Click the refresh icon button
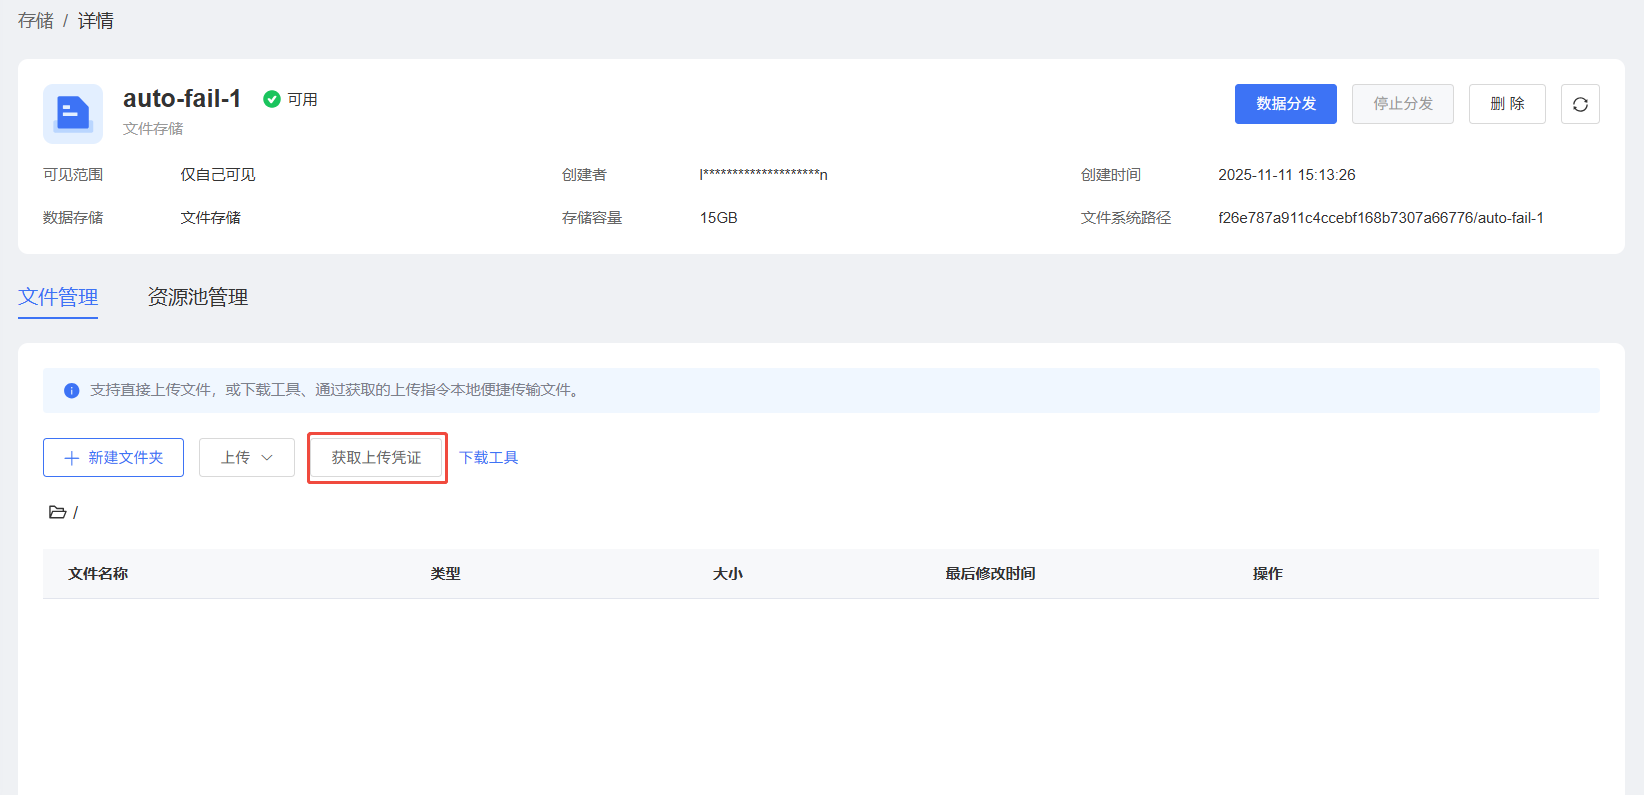 1580,104
